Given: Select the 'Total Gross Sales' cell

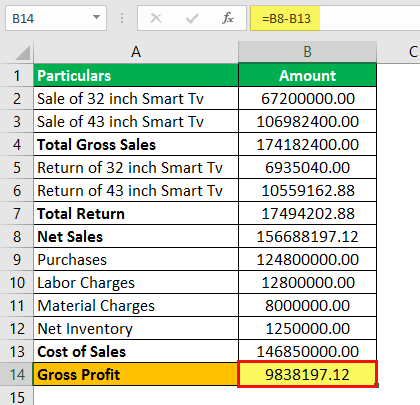Looking at the screenshot, I should click(x=136, y=144).
